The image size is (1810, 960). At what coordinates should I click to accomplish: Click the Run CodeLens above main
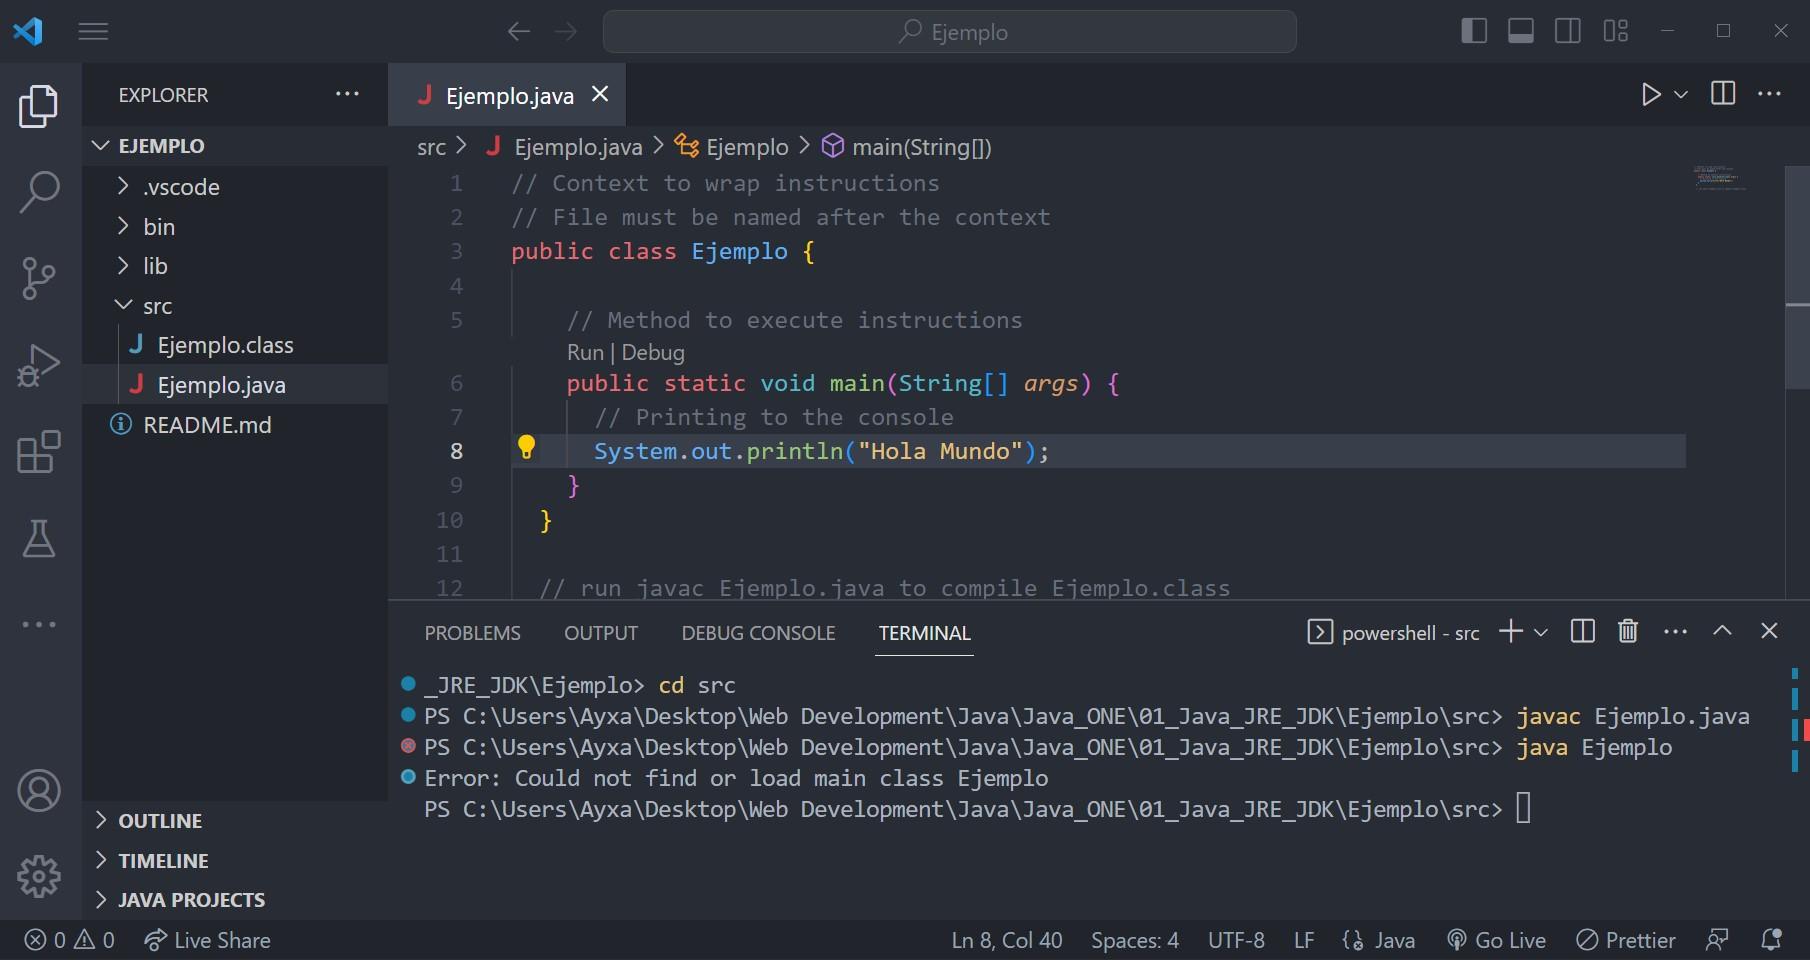[x=585, y=352]
